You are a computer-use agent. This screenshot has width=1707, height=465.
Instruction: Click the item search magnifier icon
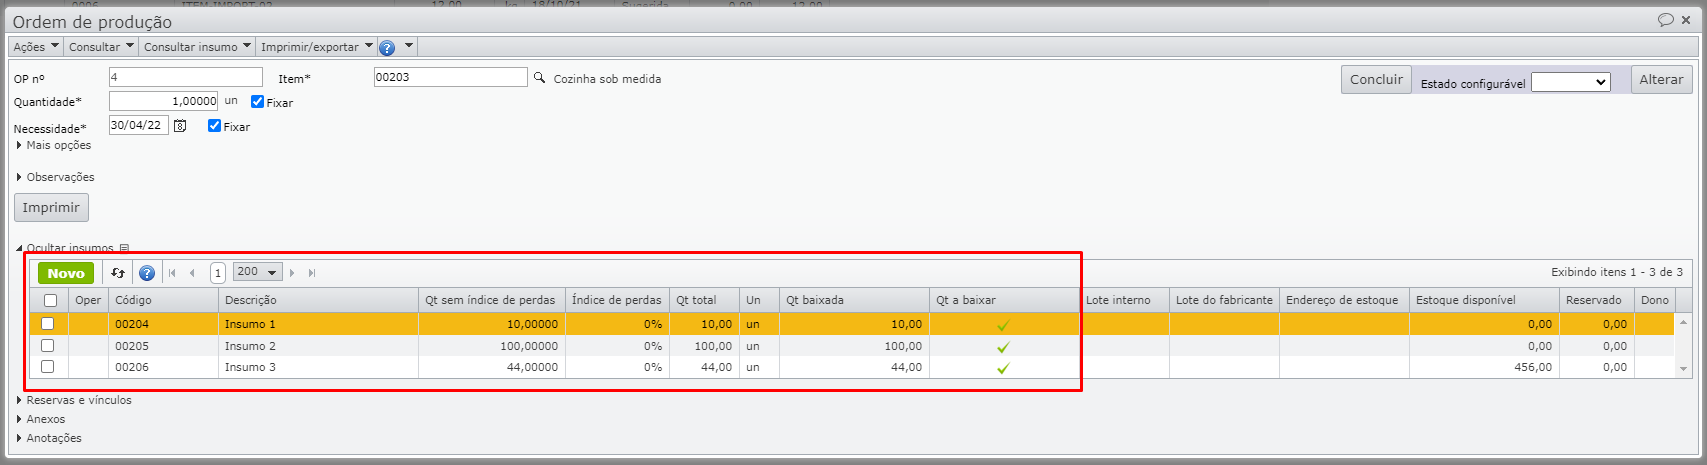click(540, 78)
